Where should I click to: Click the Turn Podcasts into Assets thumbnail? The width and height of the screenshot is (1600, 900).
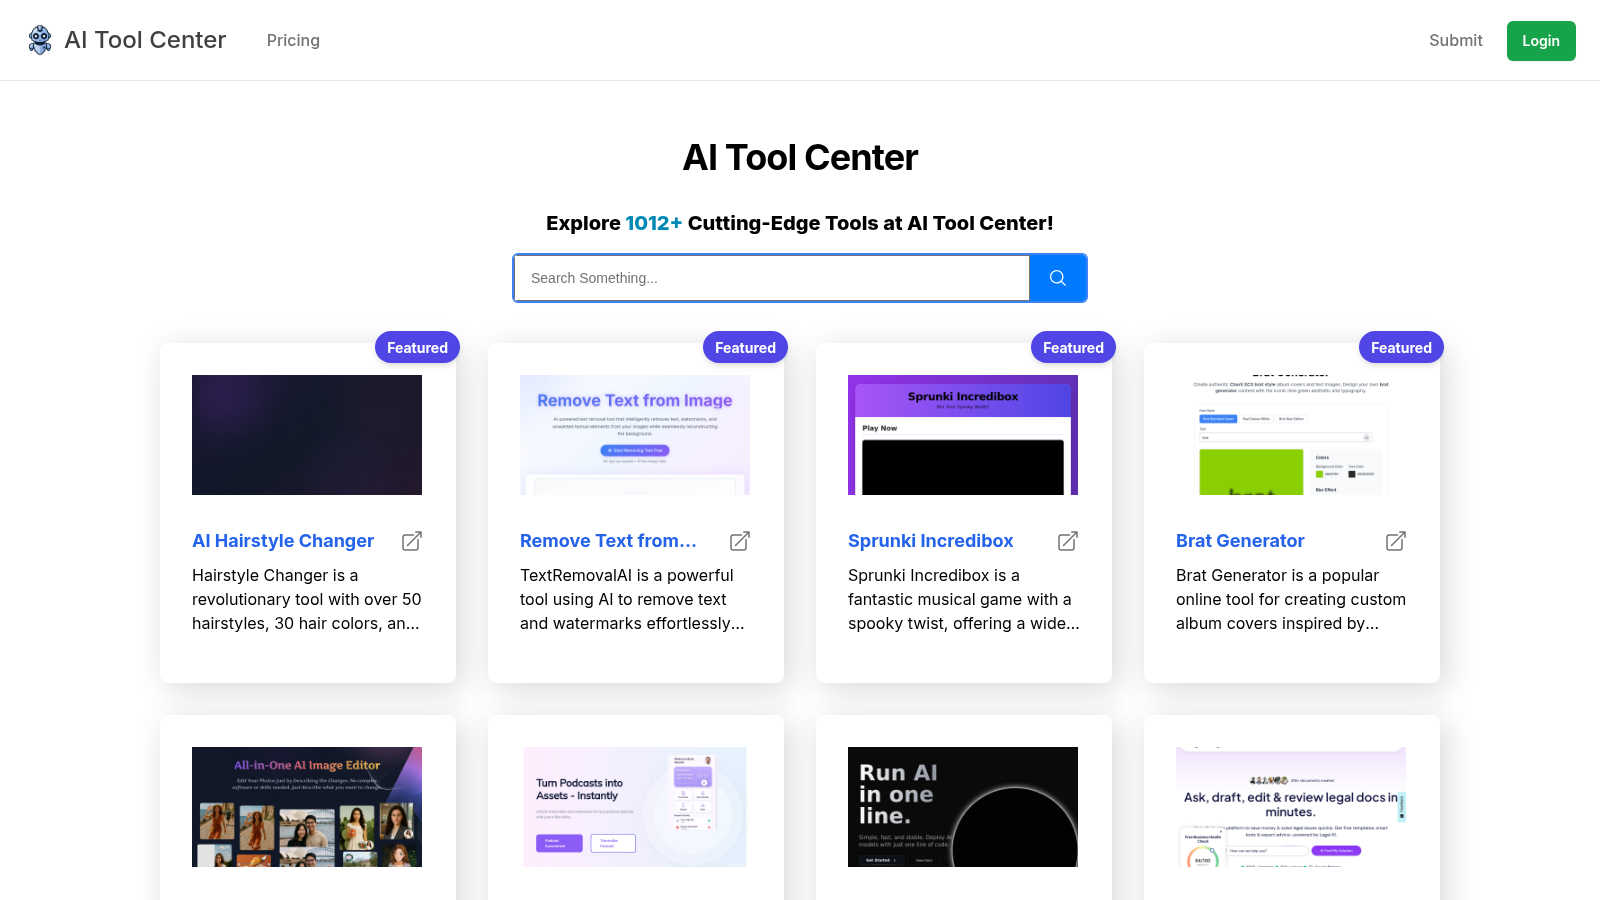click(635, 807)
